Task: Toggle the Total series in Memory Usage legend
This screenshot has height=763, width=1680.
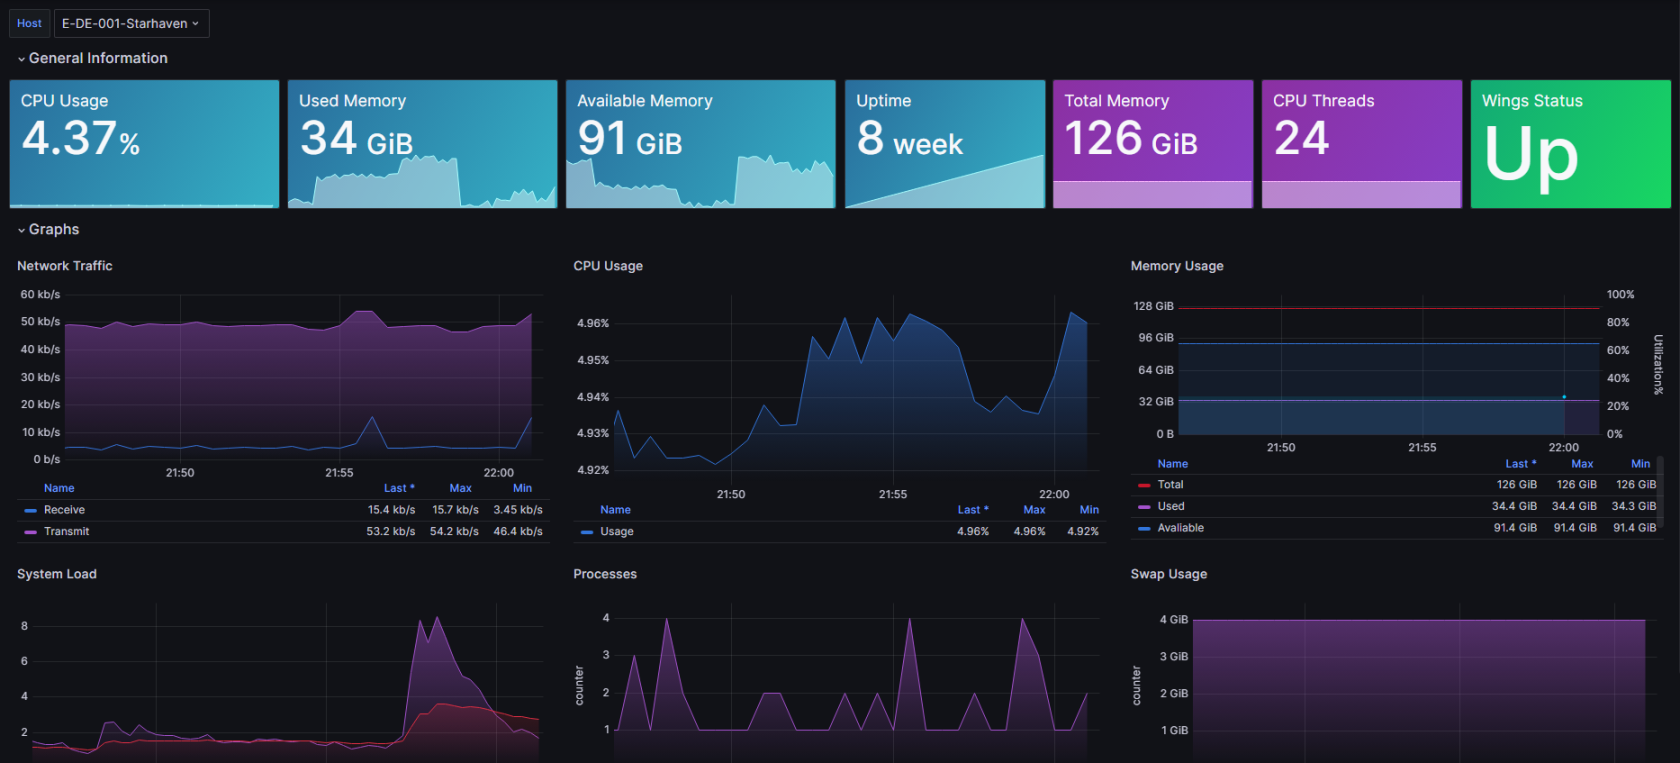Action: coord(1170,485)
